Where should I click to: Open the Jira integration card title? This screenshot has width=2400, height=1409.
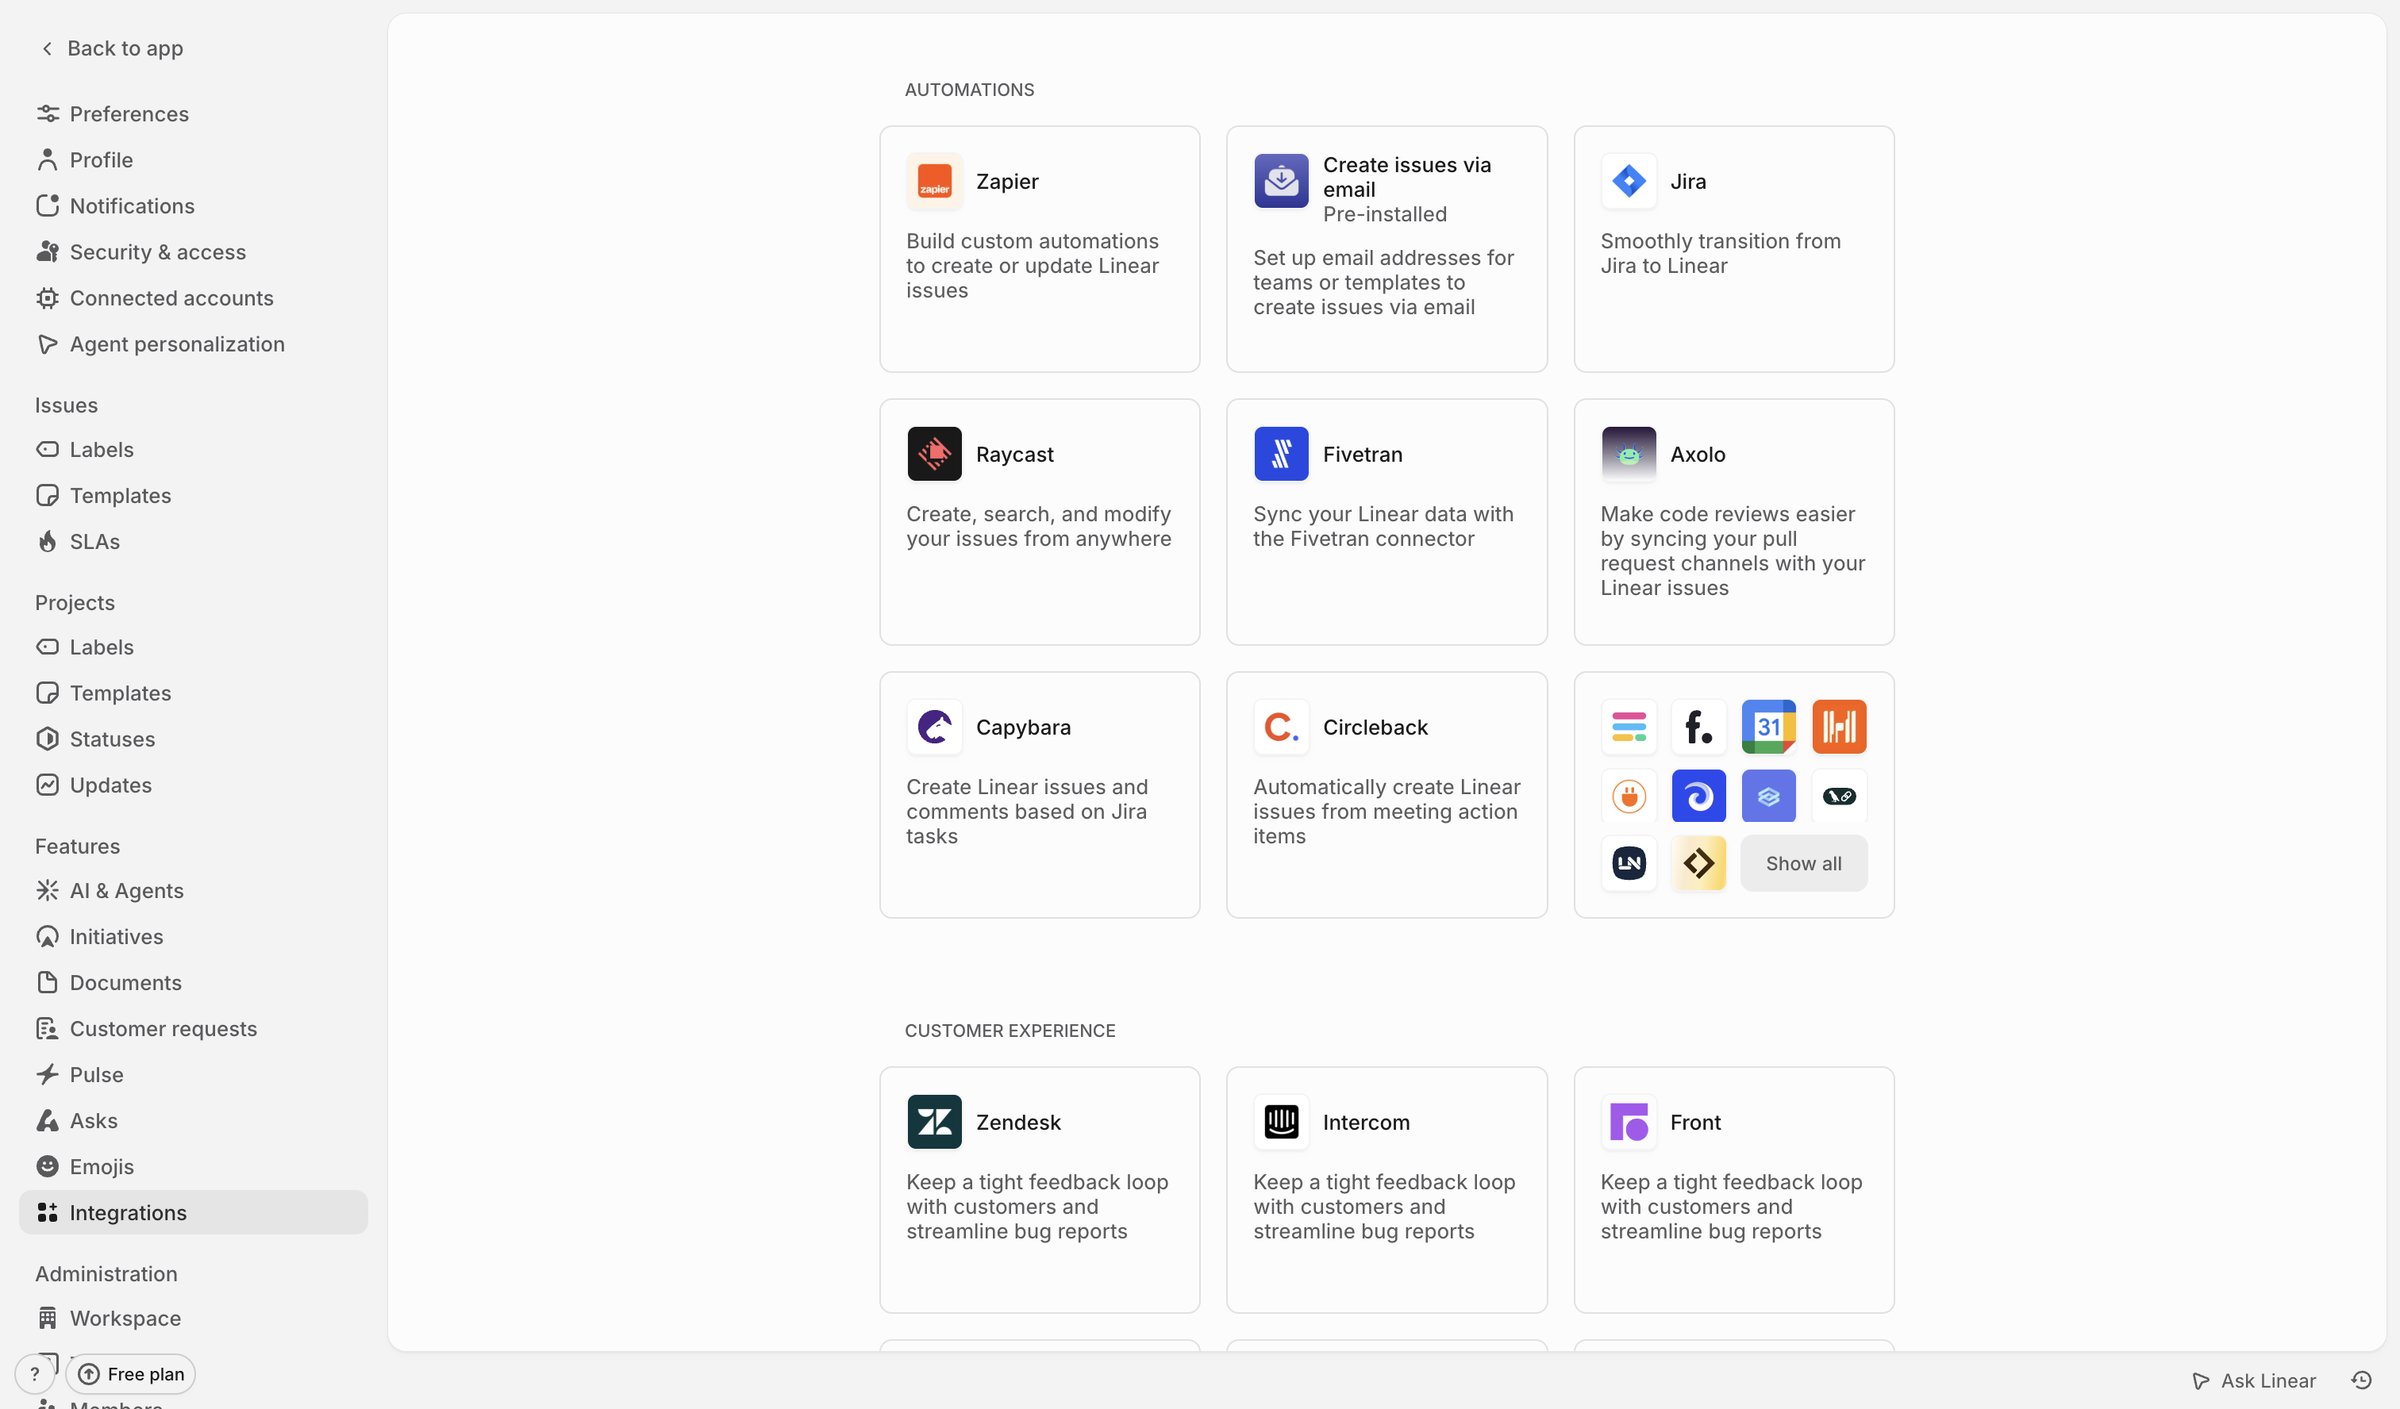(1688, 181)
